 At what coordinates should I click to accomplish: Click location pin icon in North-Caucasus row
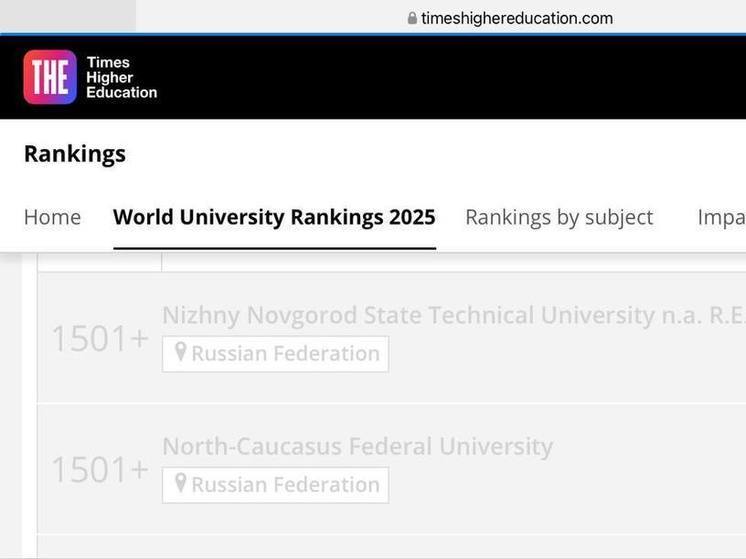tap(180, 483)
